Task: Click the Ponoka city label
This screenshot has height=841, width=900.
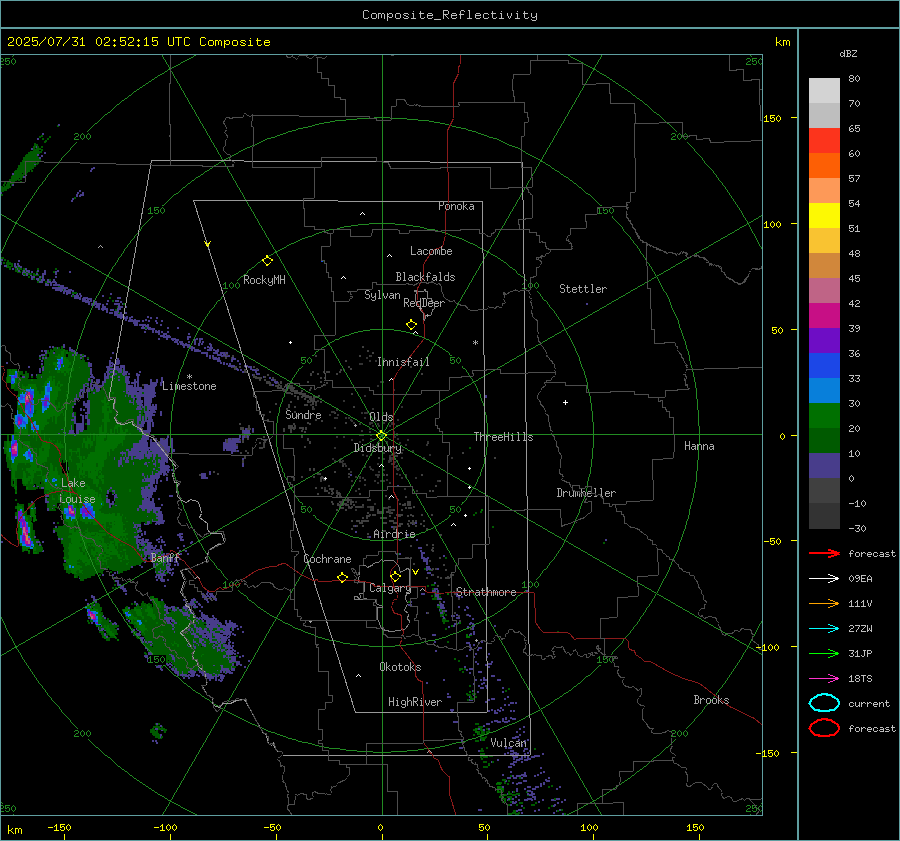Action: [456, 206]
